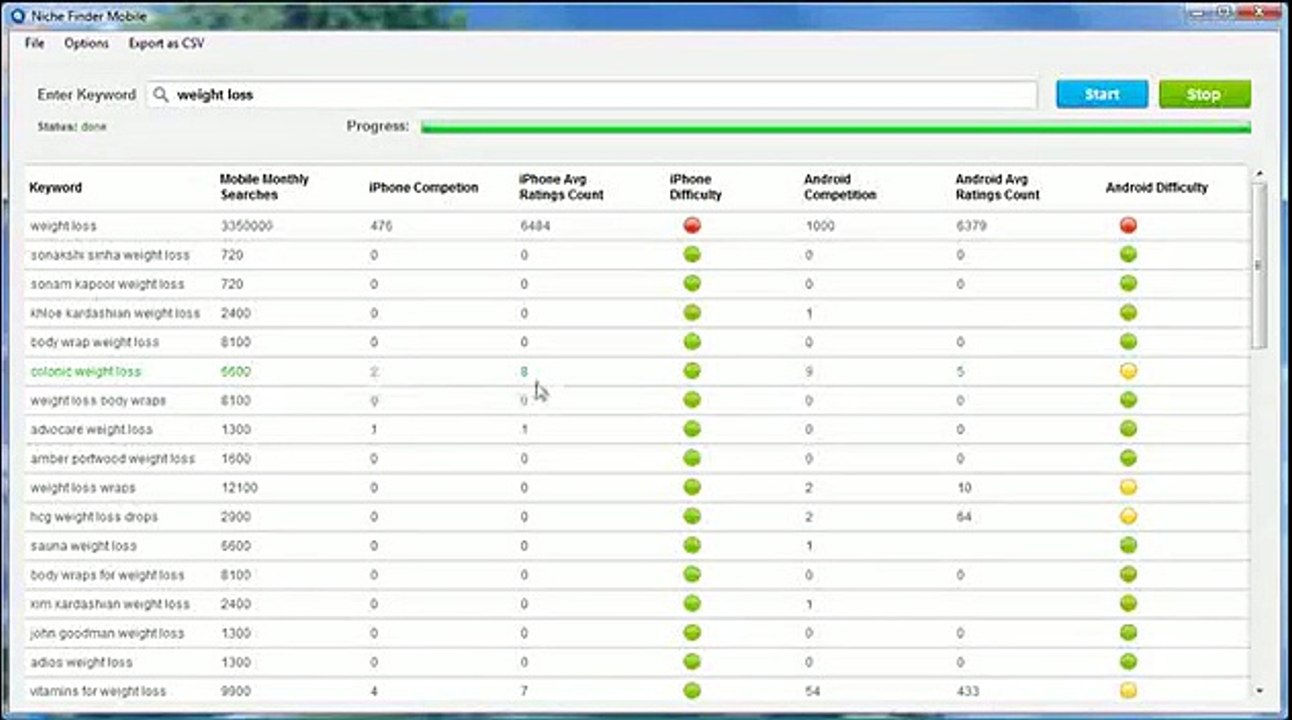
Task: Select the 'hcg weight loss drops' keyword
Action: point(94,517)
